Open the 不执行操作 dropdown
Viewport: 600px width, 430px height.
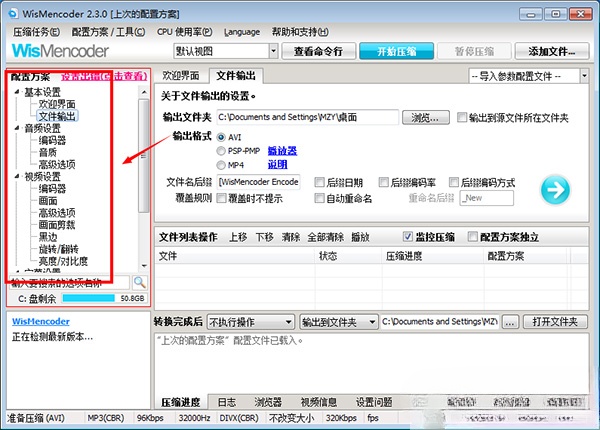[x=251, y=322]
